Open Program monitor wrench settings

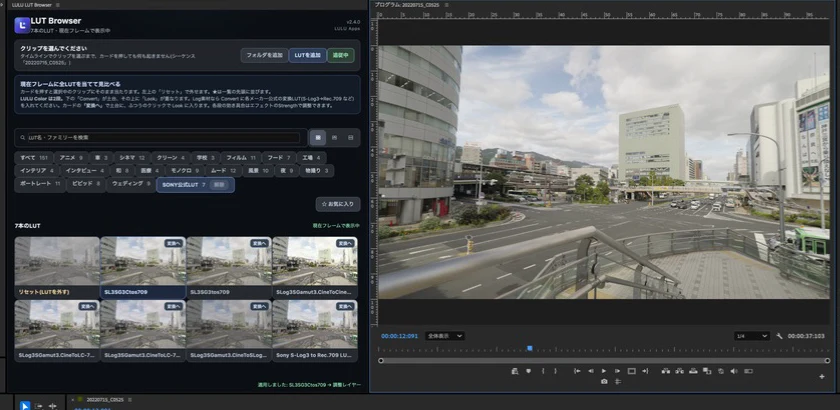click(779, 336)
